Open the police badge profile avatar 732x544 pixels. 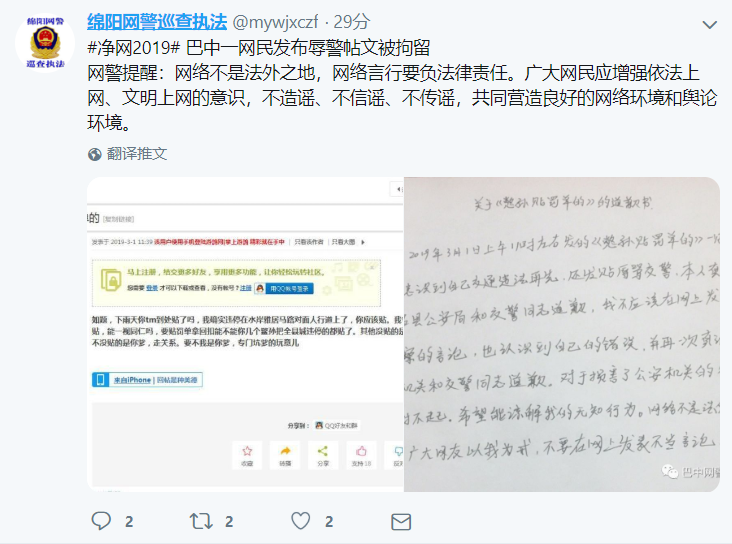[x=45, y=42]
